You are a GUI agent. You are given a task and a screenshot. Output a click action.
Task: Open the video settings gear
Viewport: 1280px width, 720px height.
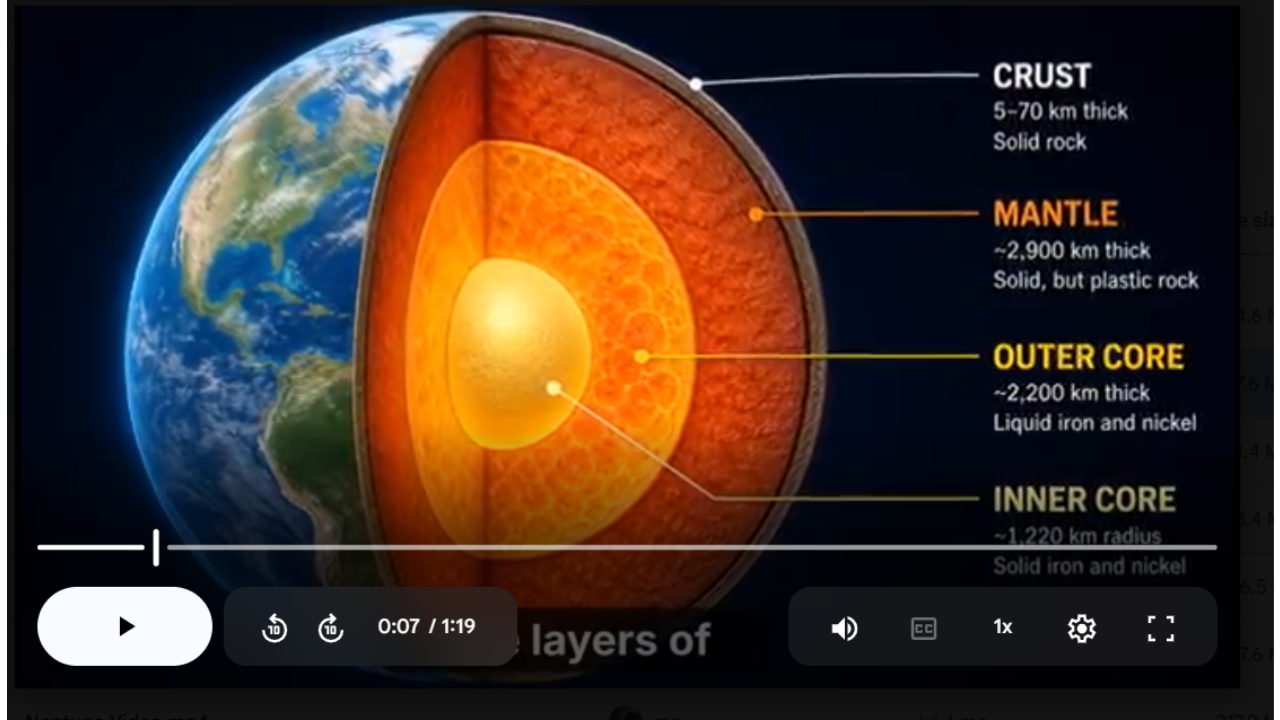tap(1081, 628)
